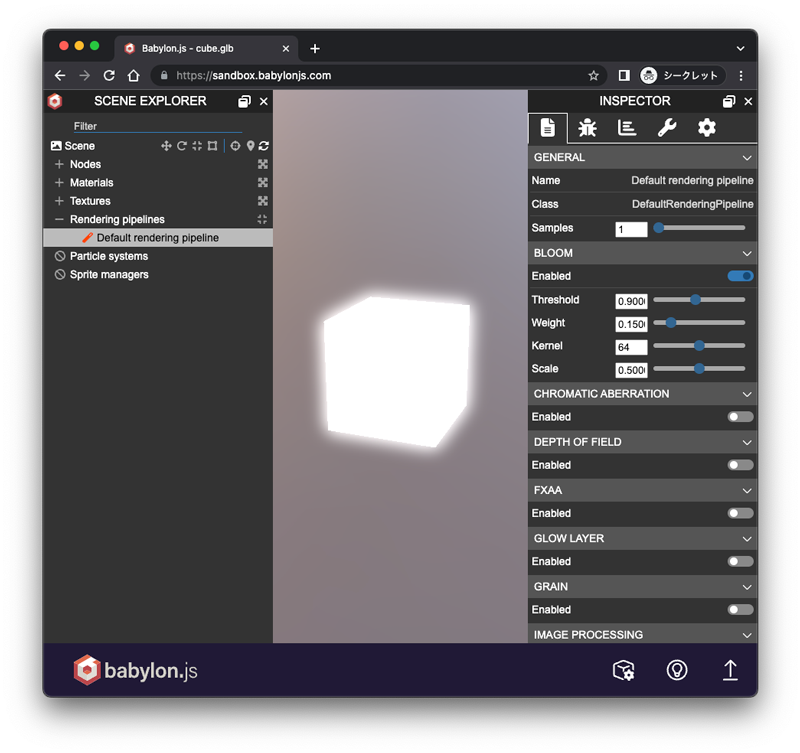The image size is (800, 753).
Task: Go to the browser home page icon
Action: coord(134,76)
